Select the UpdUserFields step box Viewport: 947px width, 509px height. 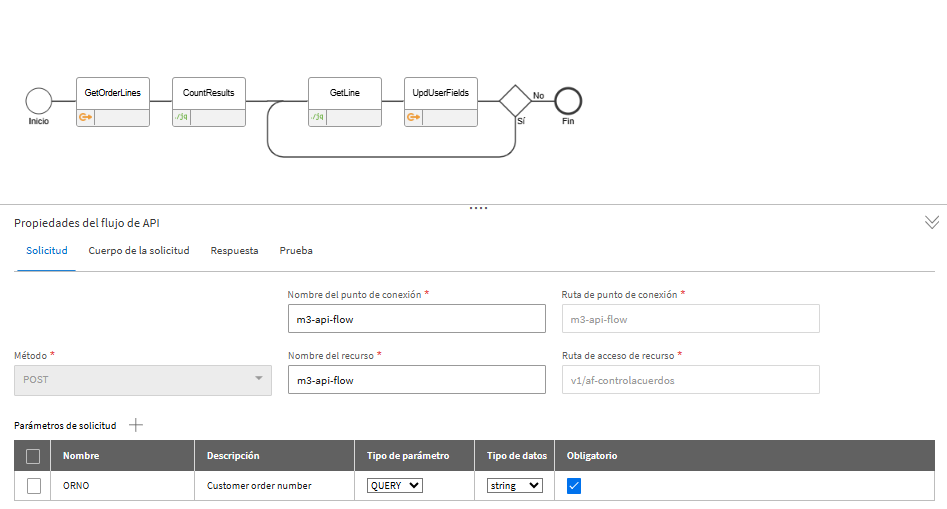pyautogui.click(x=441, y=101)
